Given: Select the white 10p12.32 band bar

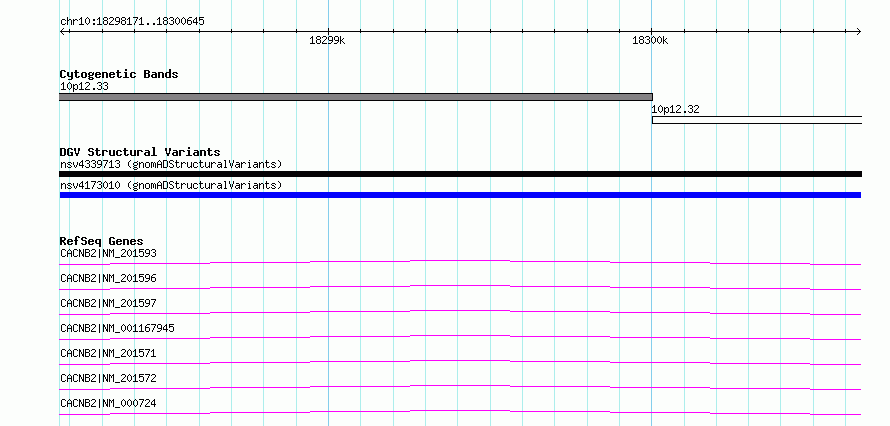Looking at the screenshot, I should click(757, 120).
